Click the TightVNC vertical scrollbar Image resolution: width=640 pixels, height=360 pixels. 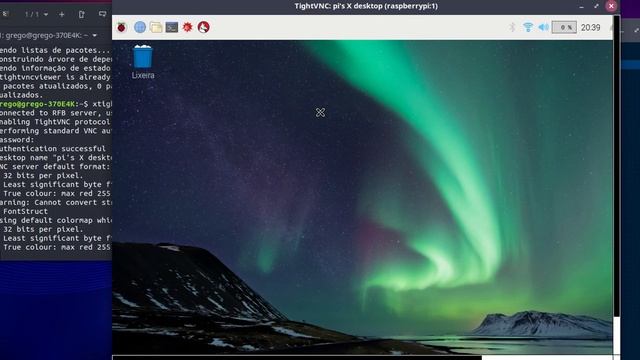[x=616, y=167]
